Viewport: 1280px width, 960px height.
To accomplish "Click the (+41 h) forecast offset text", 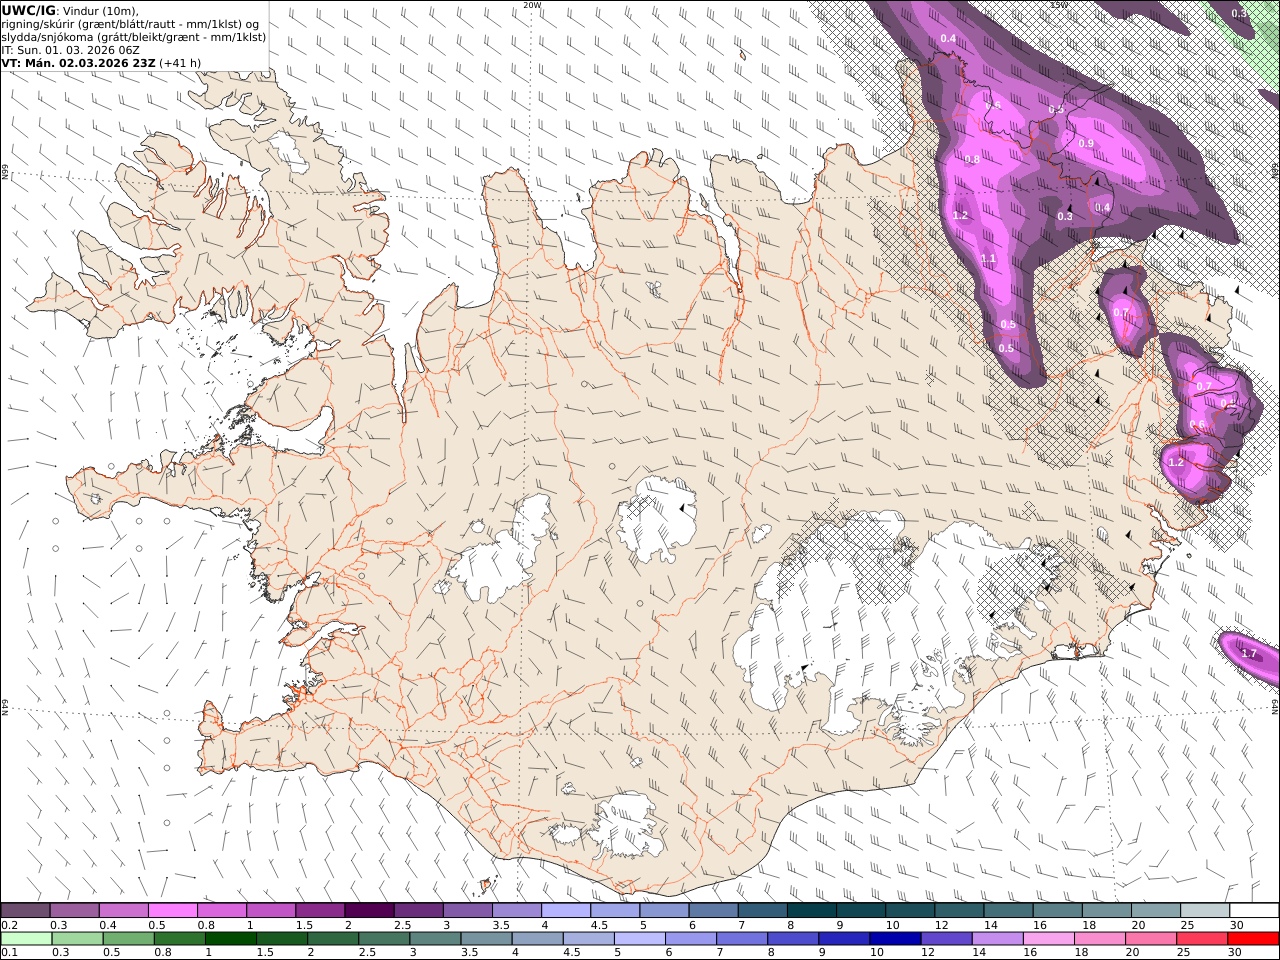I will pyautogui.click(x=180, y=63).
